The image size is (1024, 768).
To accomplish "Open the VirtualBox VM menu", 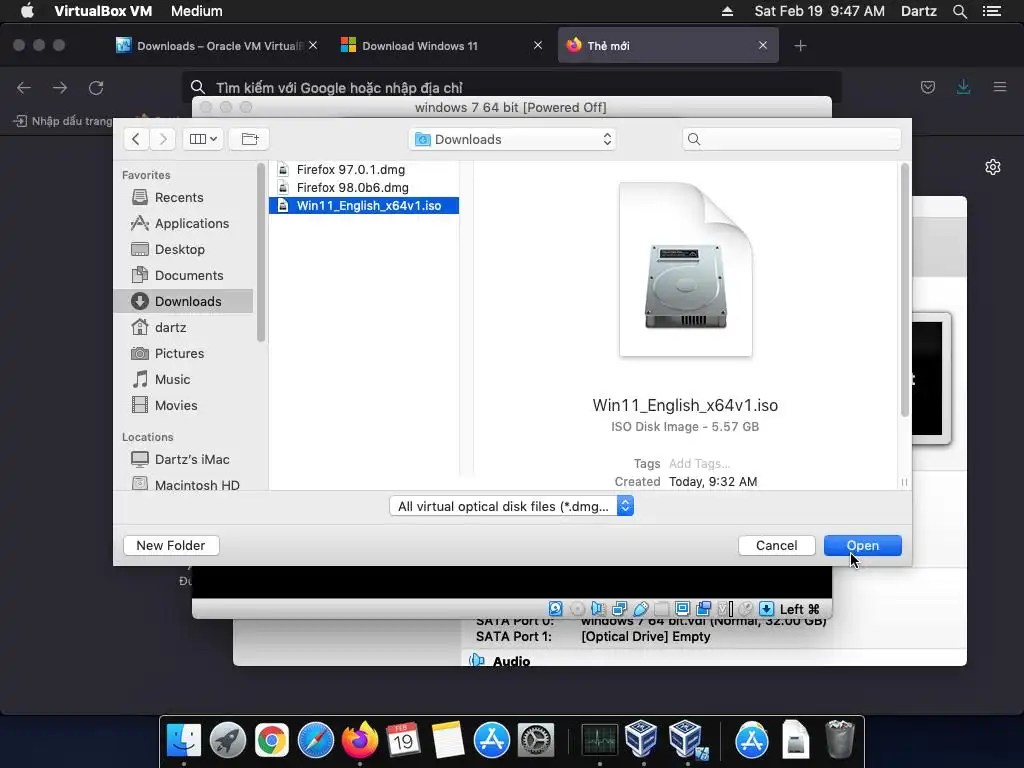I will click(x=103, y=11).
